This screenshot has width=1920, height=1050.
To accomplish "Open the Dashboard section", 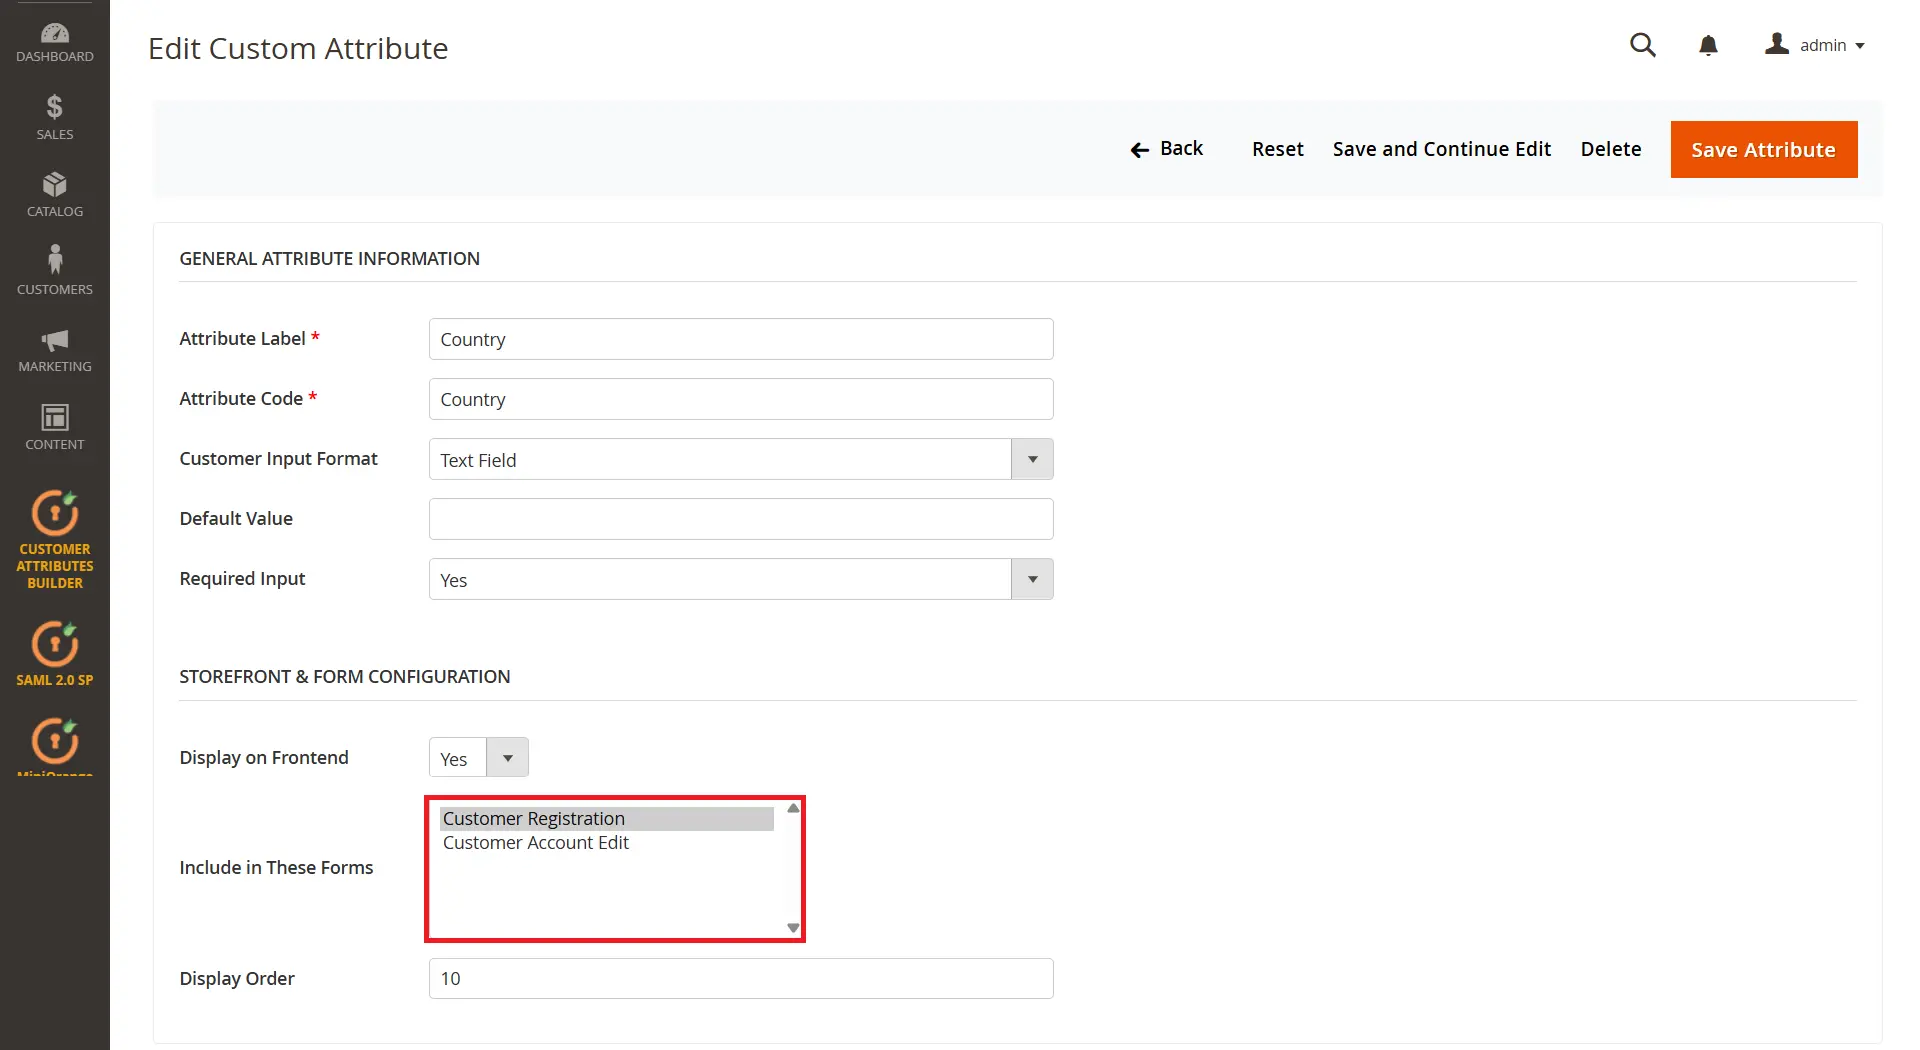I will [55, 41].
